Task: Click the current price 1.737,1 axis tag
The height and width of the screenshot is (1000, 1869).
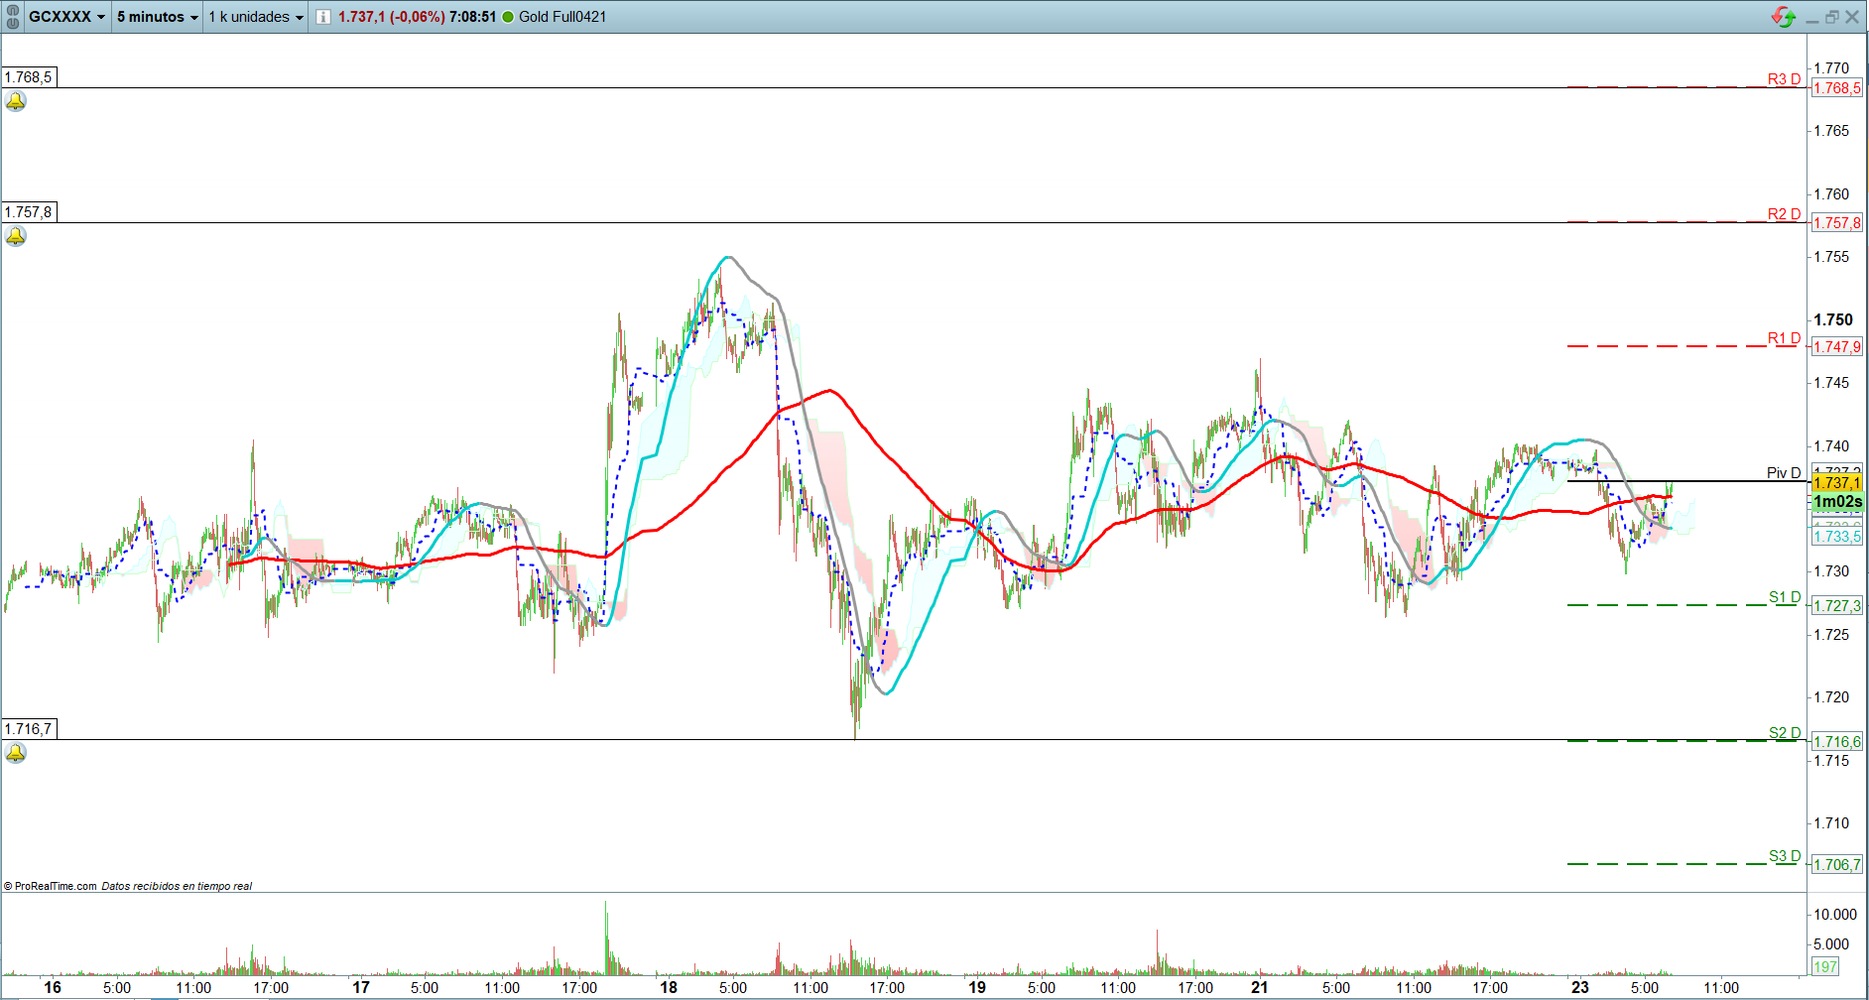Action: 1837,483
